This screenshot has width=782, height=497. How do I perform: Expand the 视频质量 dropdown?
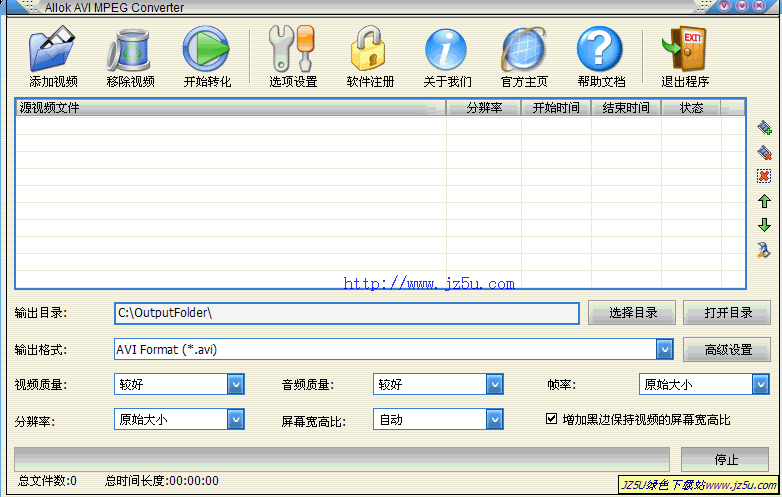click(235, 384)
